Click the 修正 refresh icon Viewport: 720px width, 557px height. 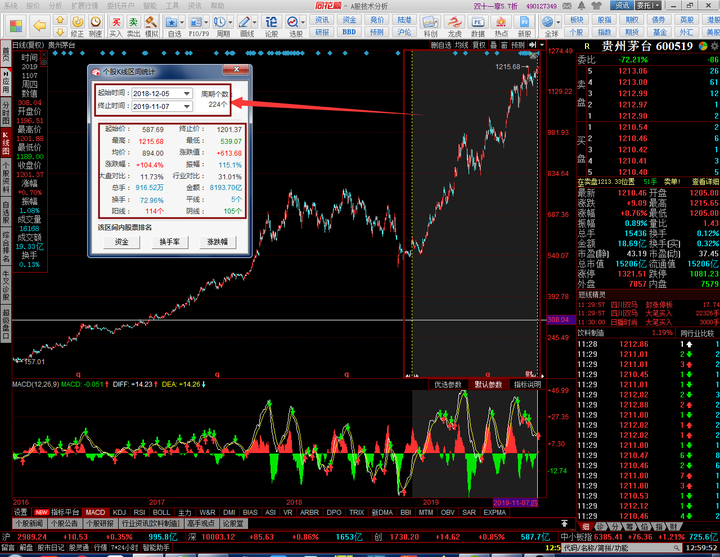[x=77, y=22]
